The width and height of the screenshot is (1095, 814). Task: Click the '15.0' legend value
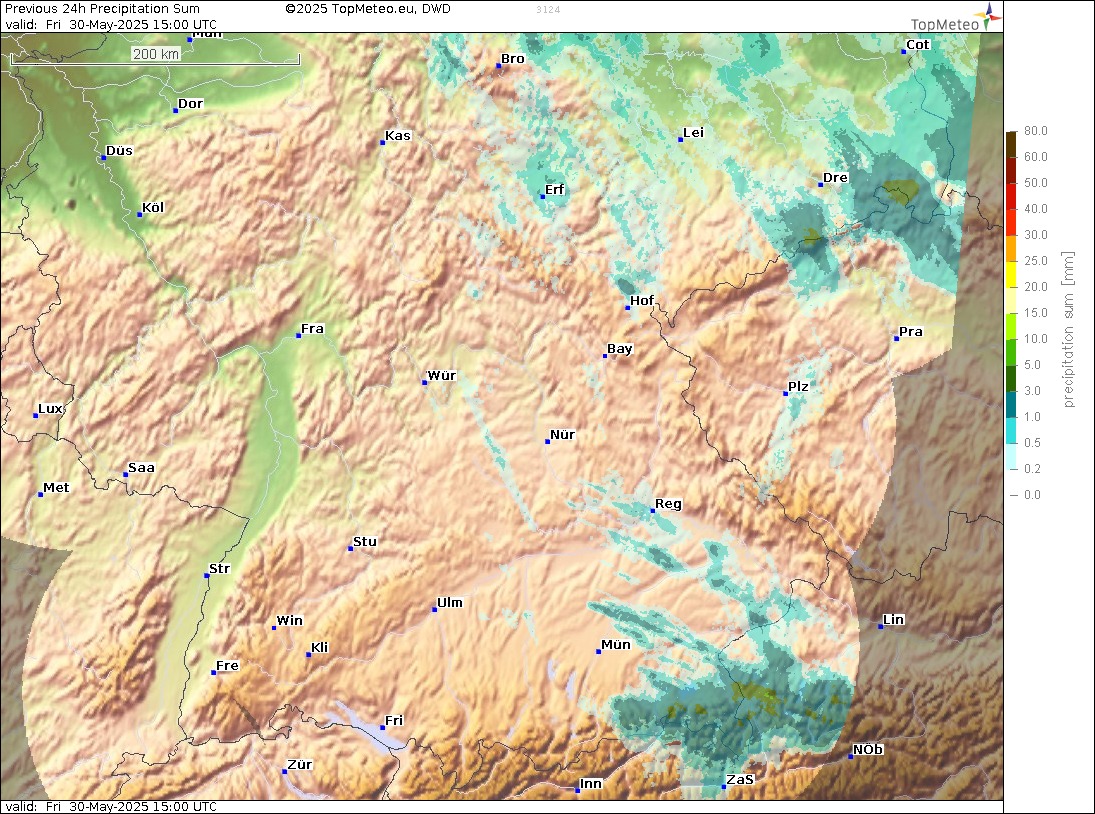pyautogui.click(x=1036, y=313)
